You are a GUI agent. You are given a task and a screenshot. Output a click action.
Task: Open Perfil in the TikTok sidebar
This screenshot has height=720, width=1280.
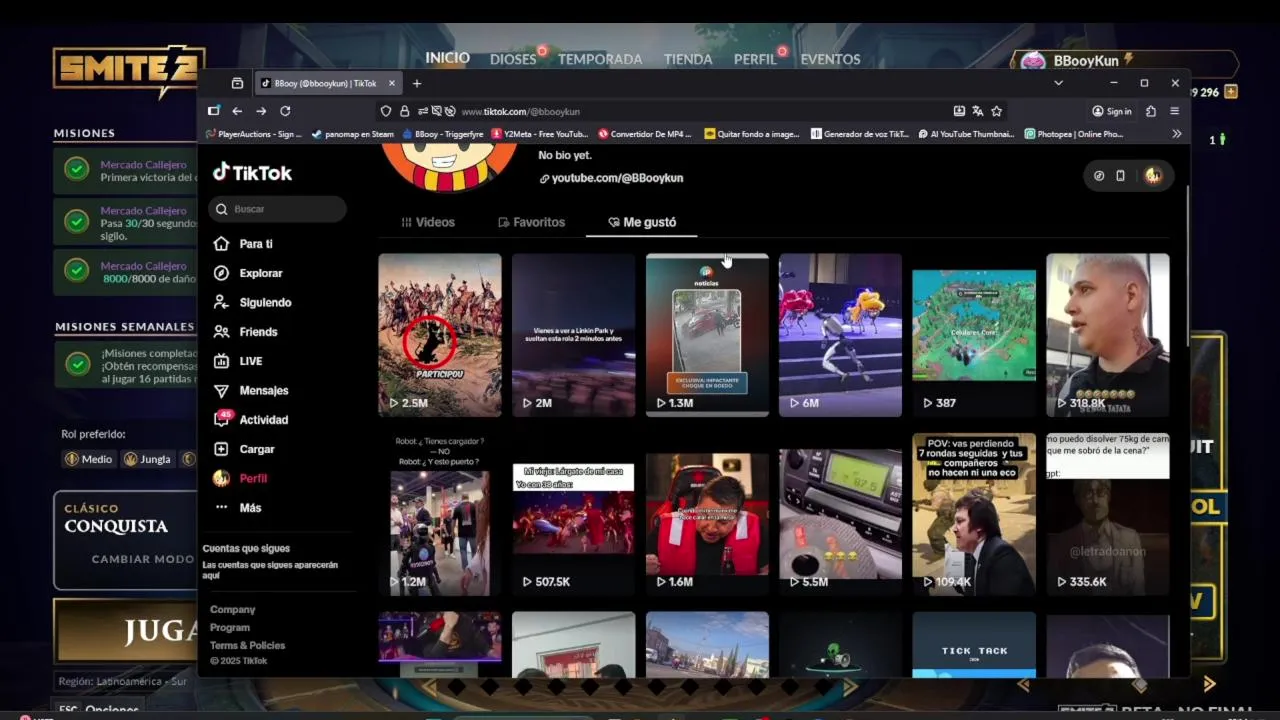tap(241, 478)
